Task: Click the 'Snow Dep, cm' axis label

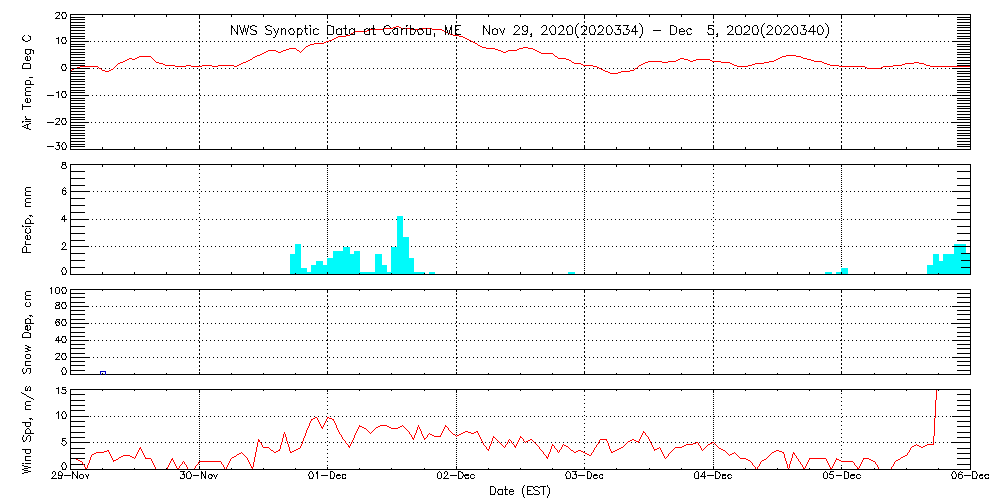Action: click(27, 333)
